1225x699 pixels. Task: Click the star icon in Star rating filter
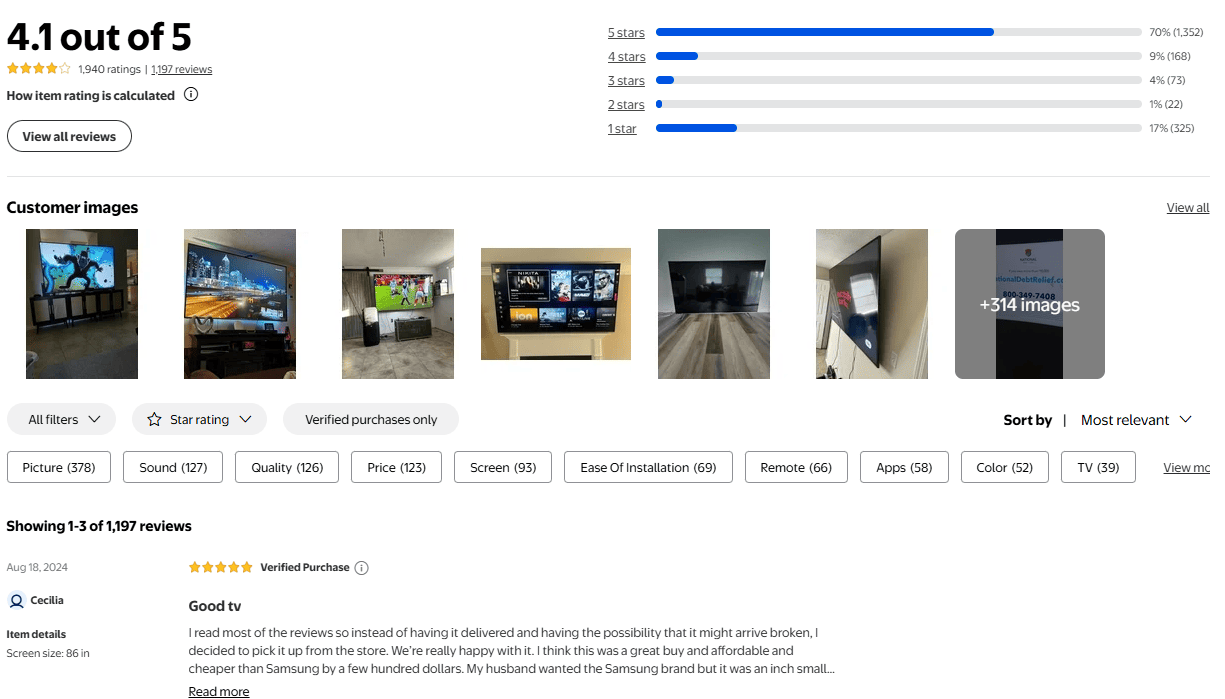[x=152, y=419]
